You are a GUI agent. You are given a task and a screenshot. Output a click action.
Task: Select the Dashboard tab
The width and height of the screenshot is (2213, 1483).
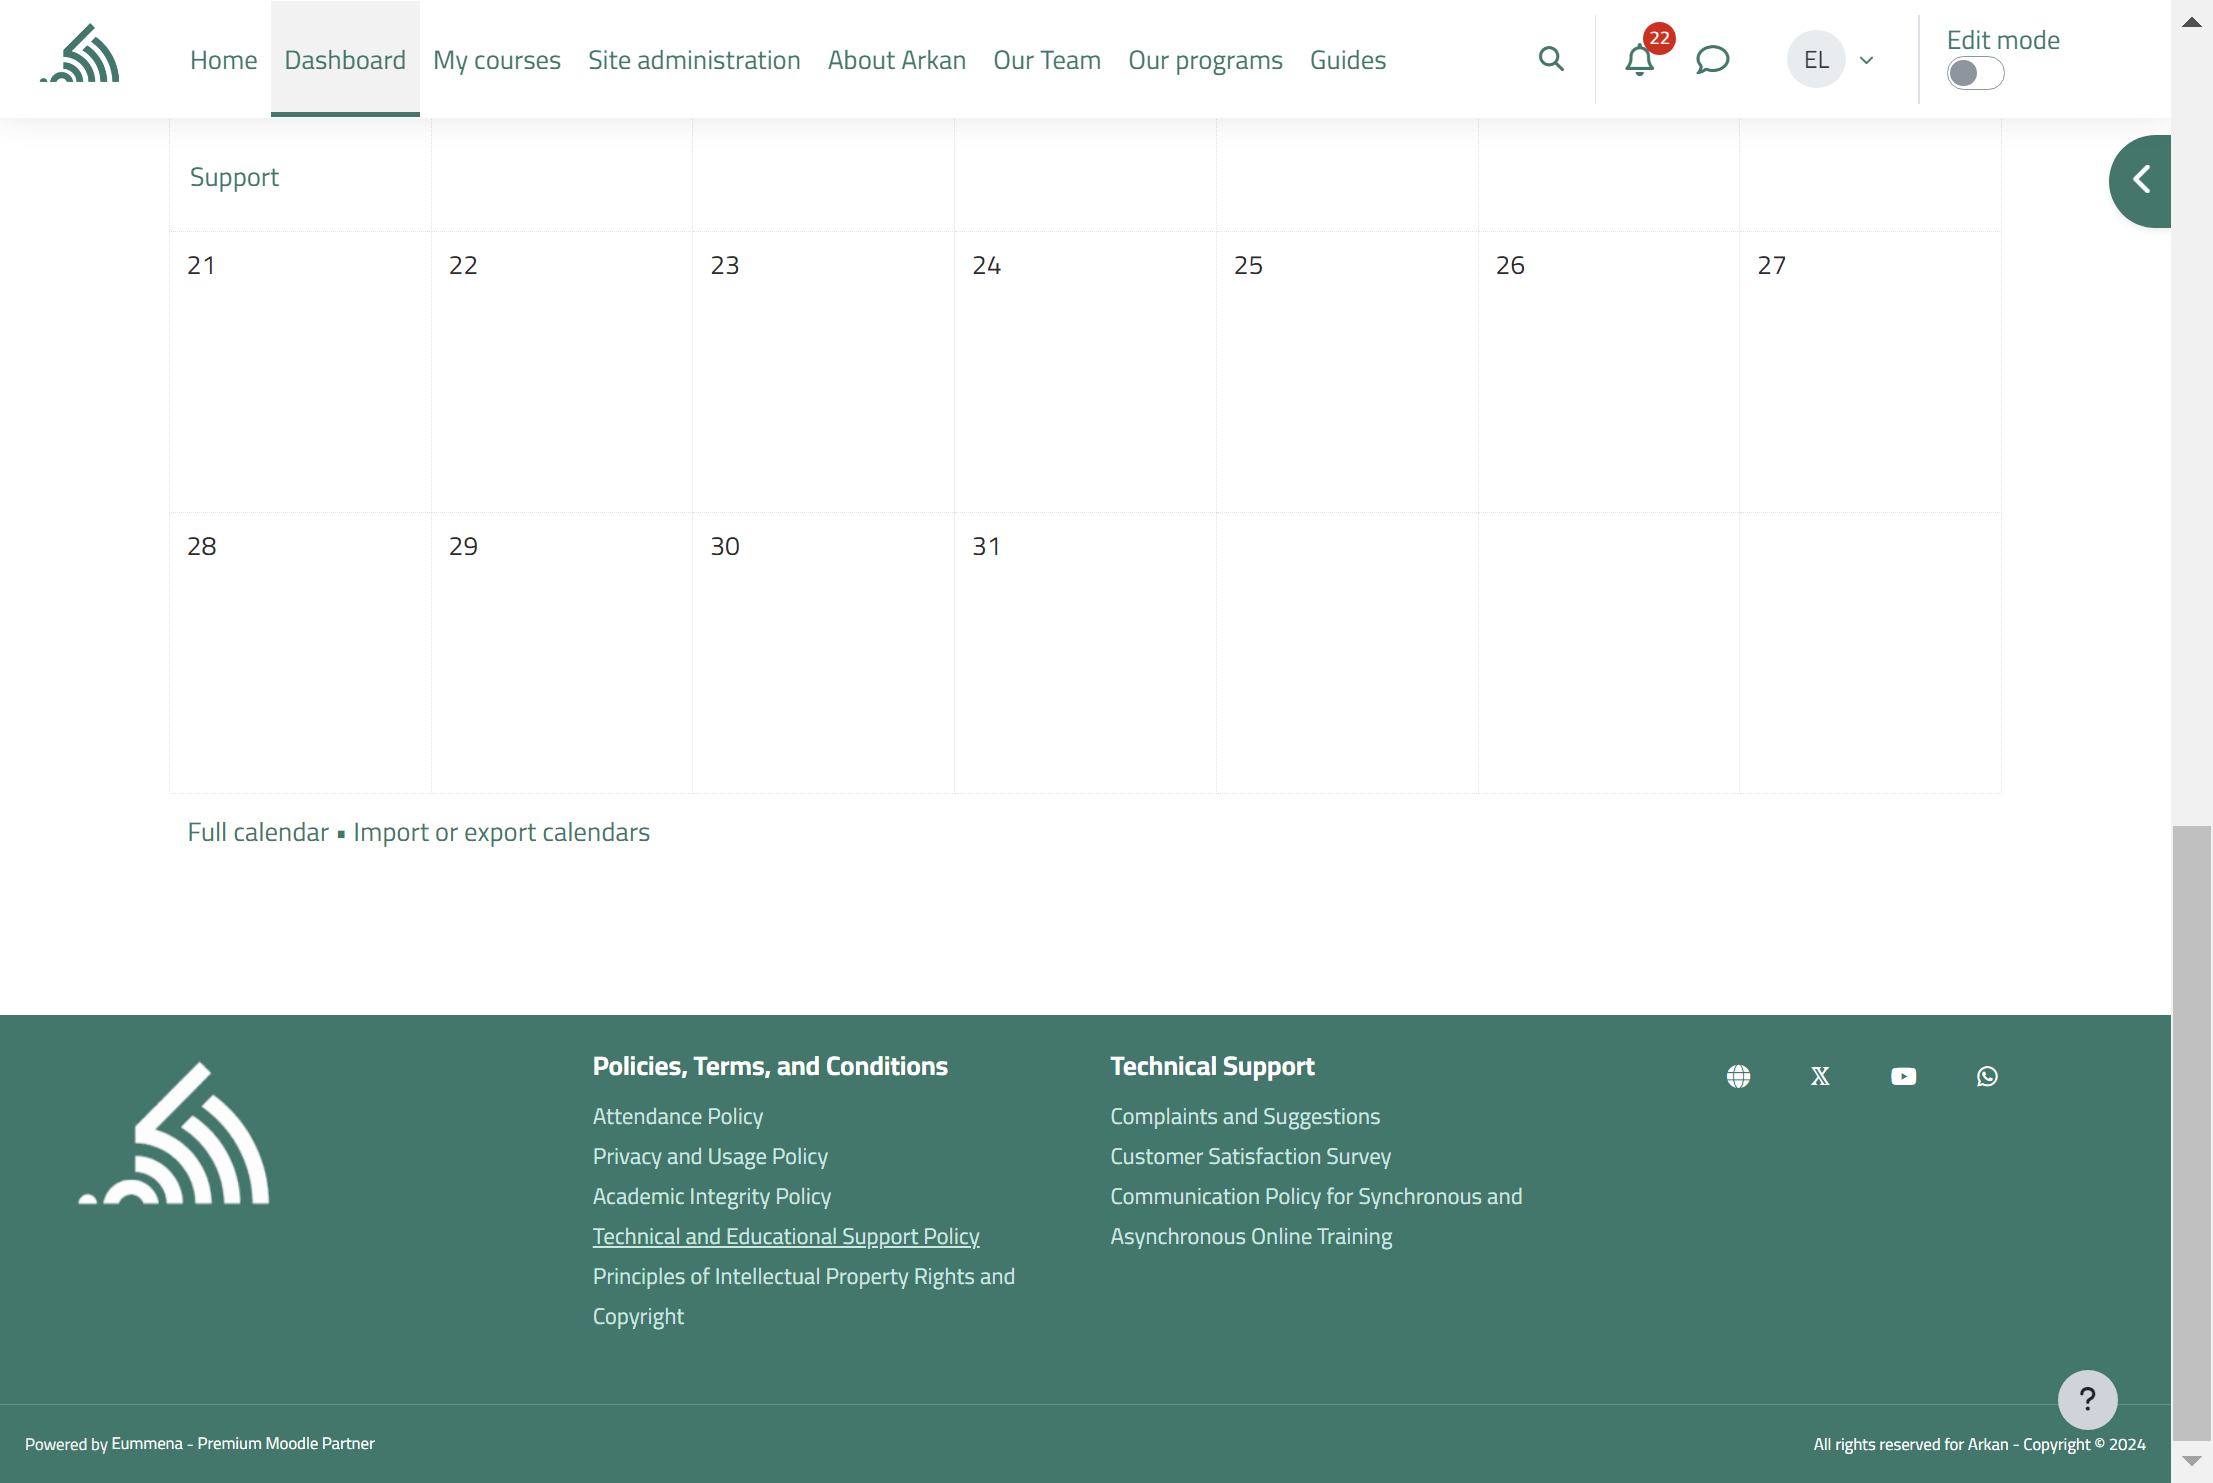coord(345,60)
